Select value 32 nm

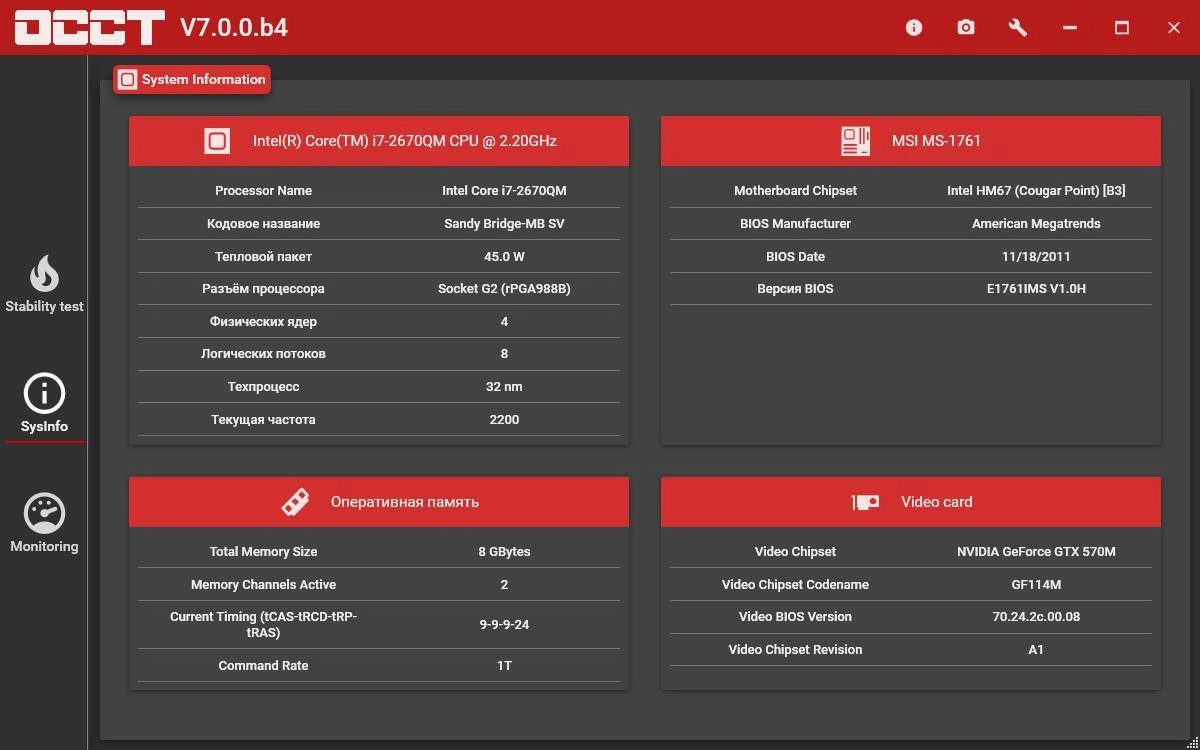pyautogui.click(x=504, y=386)
